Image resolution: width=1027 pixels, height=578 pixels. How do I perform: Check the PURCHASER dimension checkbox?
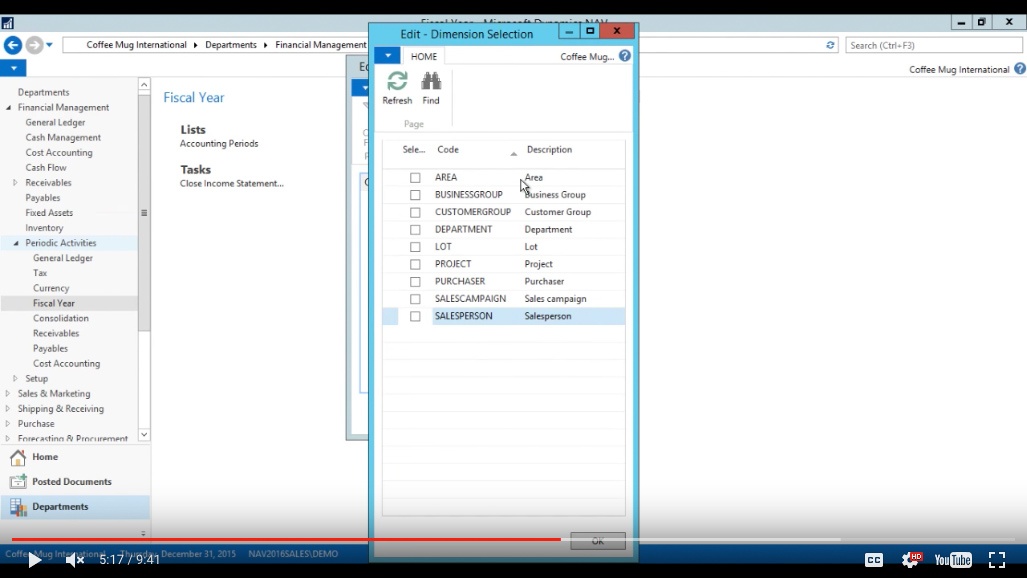[415, 282]
